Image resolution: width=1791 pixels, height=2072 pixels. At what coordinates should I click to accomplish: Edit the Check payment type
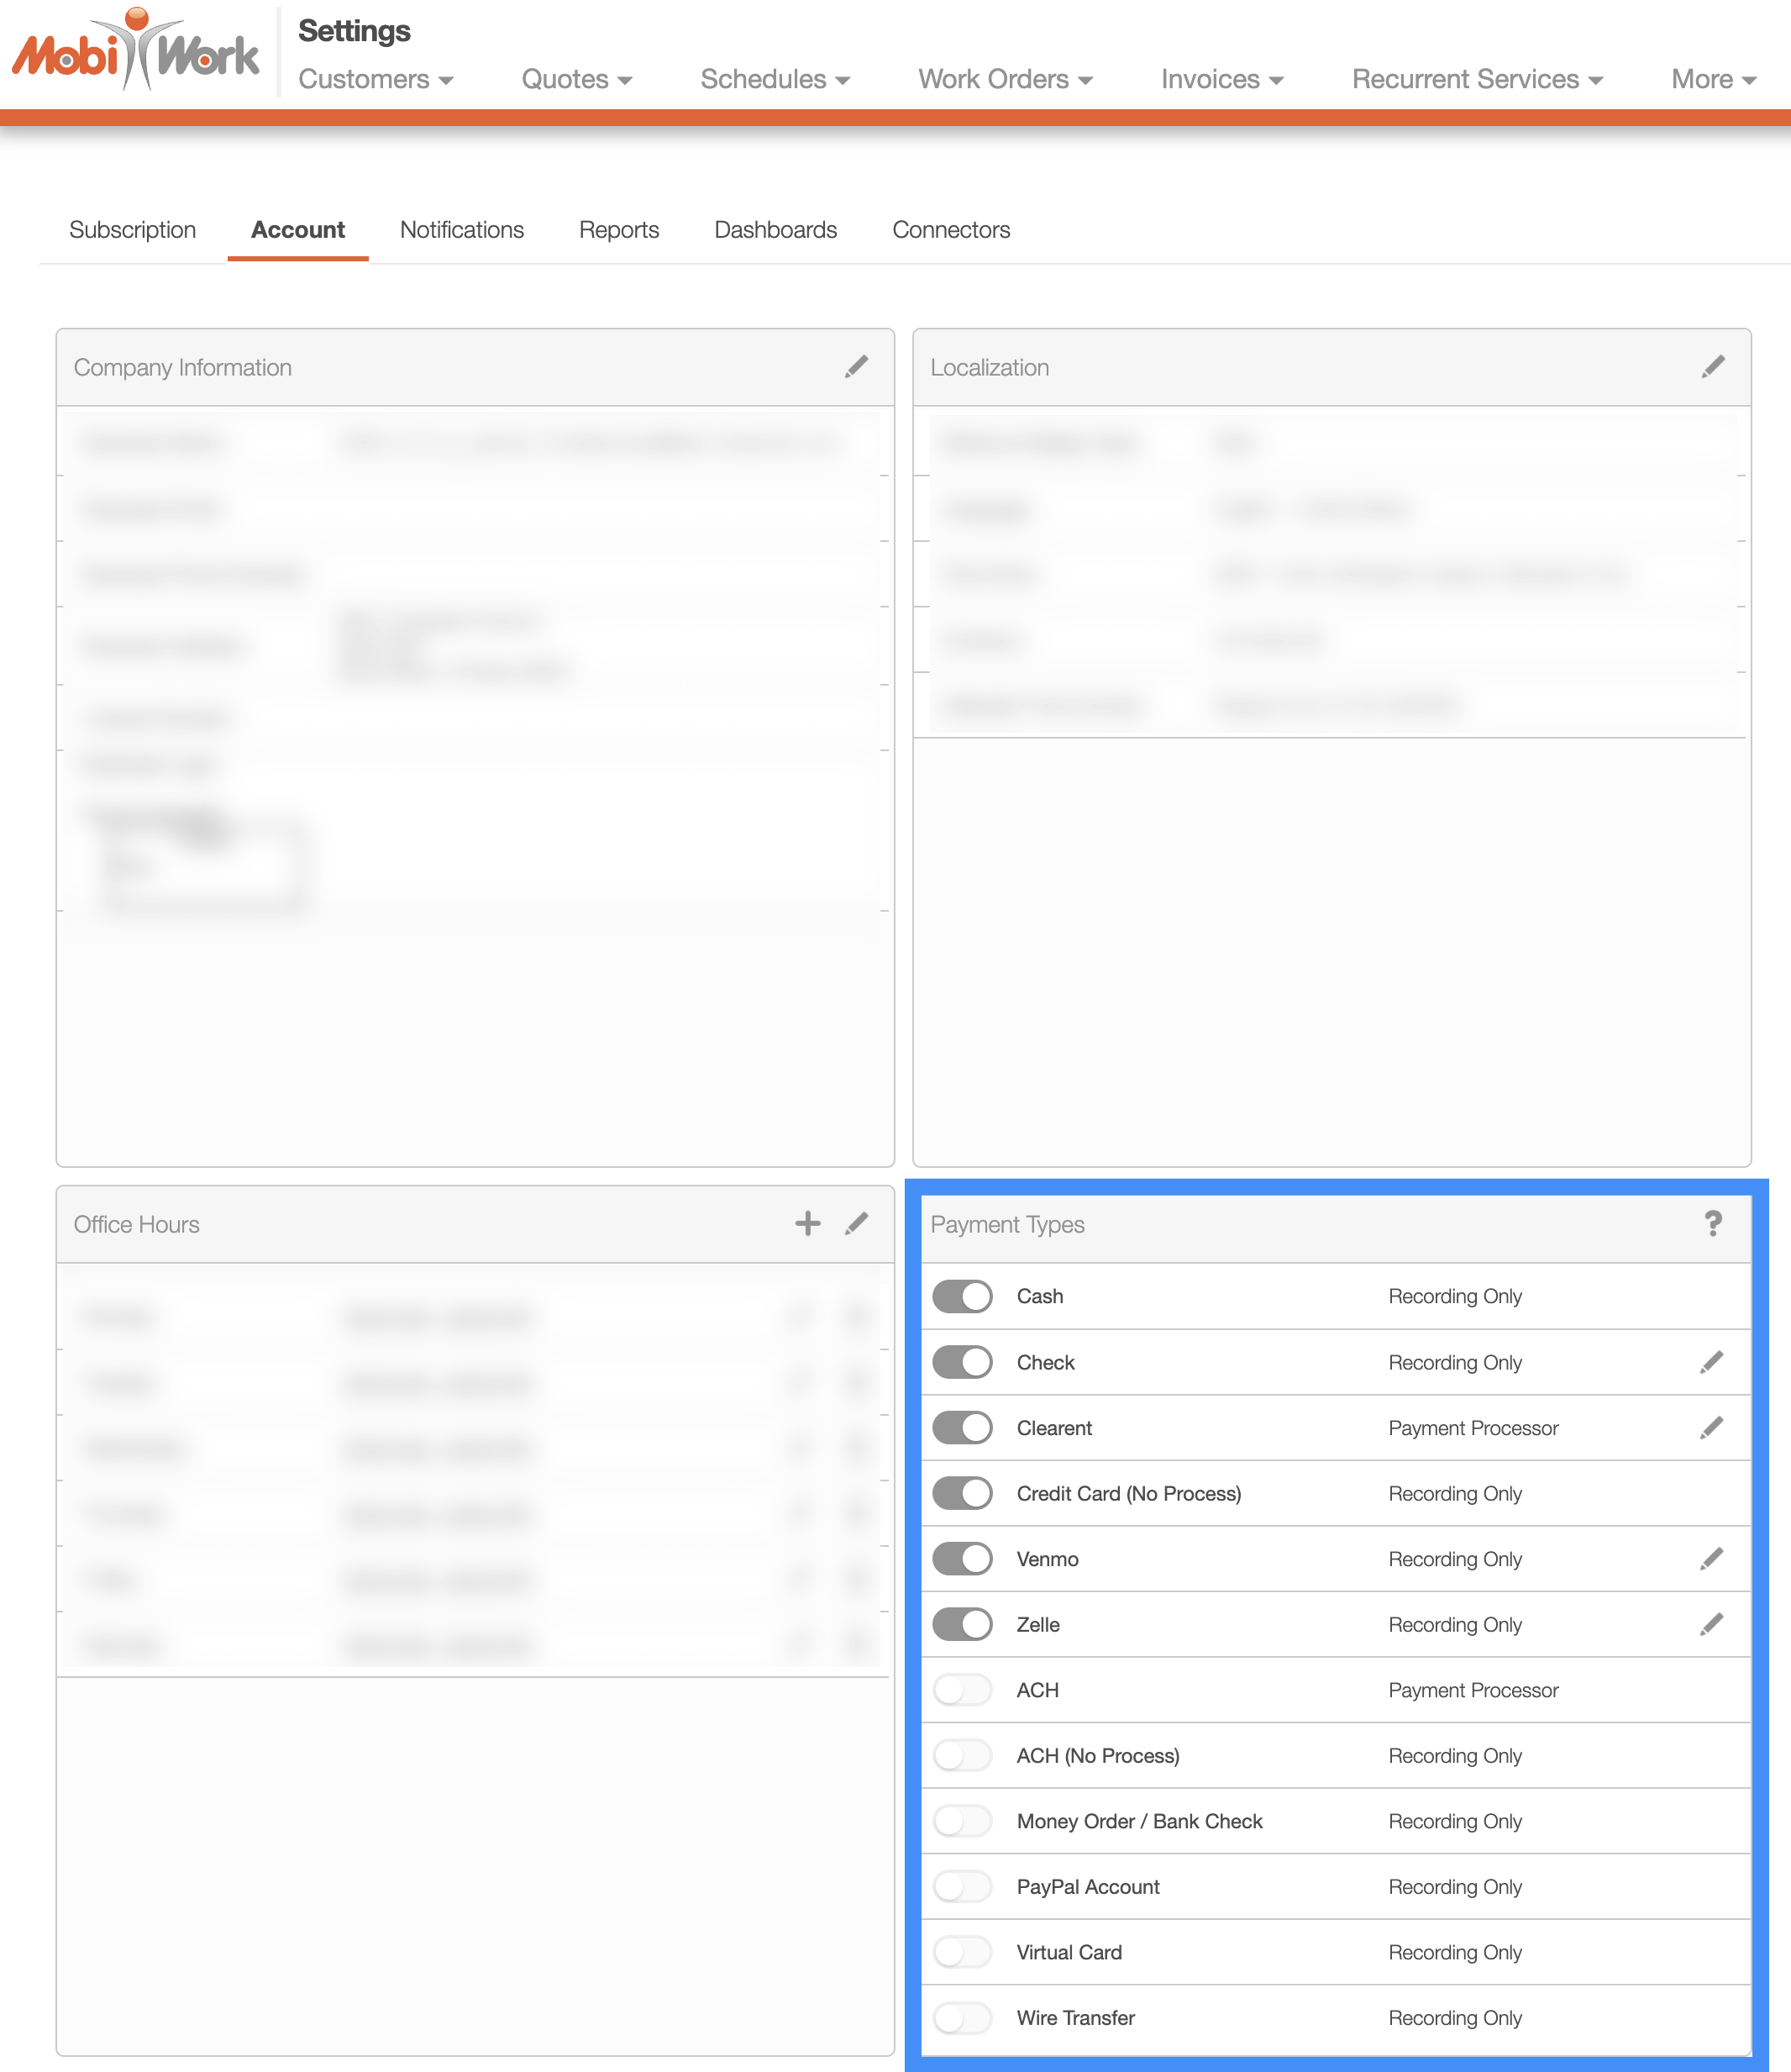pos(1711,1362)
